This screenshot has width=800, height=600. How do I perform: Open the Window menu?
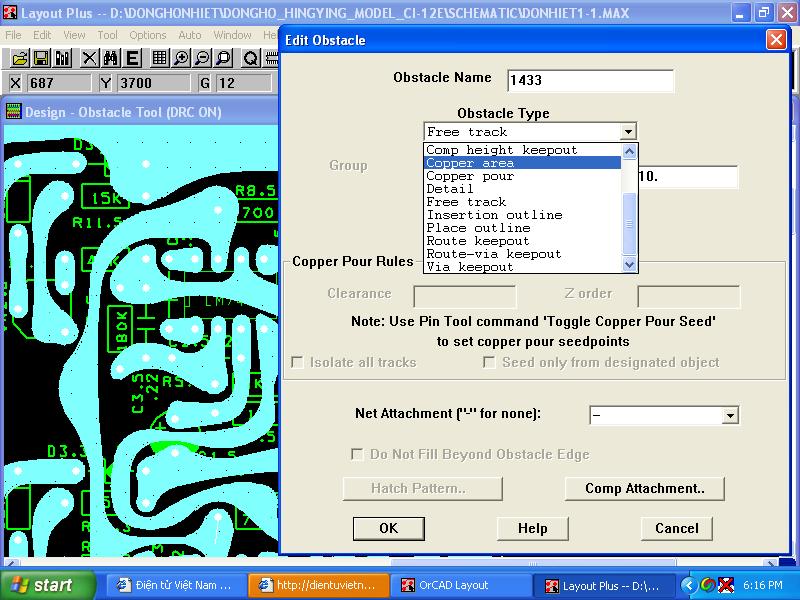(232, 35)
